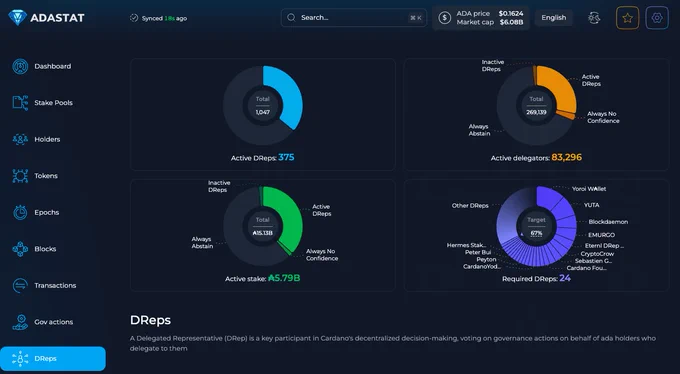Screen dimensions: 680x374
Task: Click the DReps sidebar icon
Action: (x=20, y=358)
